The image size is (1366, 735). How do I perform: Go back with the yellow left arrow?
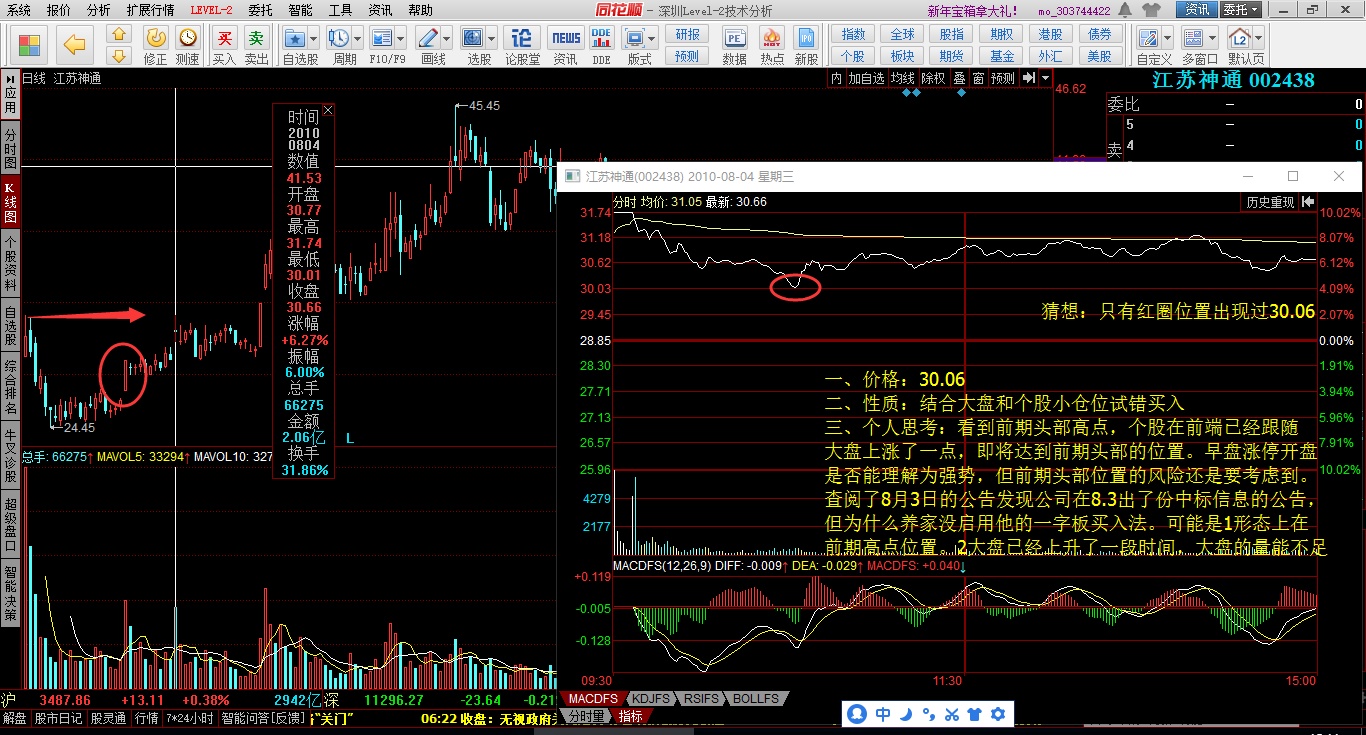point(75,45)
